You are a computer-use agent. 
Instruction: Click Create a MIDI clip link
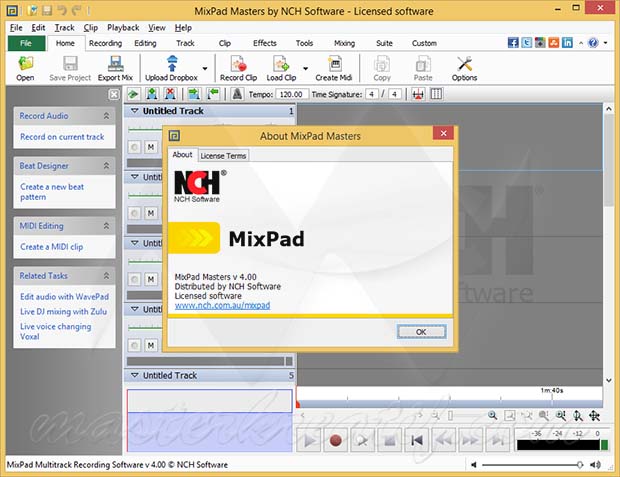51,247
